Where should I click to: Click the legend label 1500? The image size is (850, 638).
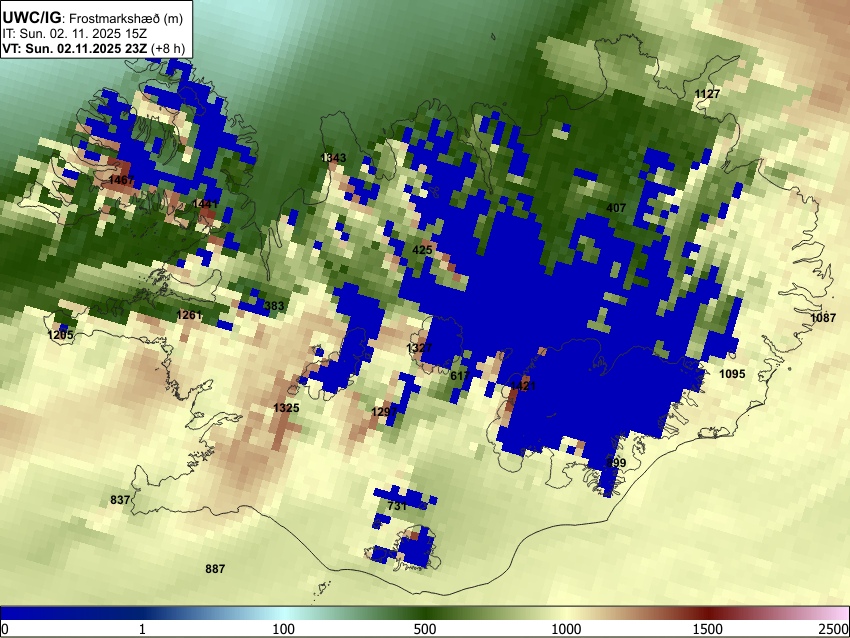point(708,629)
